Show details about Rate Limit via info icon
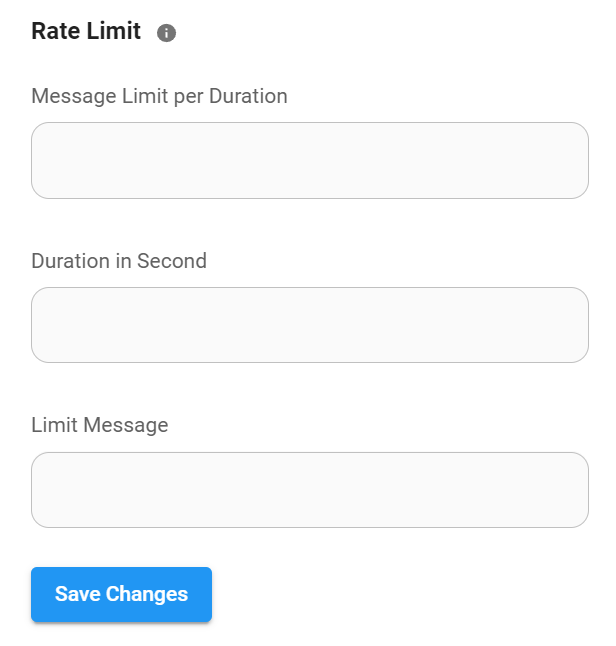The width and height of the screenshot is (616, 646). [167, 33]
